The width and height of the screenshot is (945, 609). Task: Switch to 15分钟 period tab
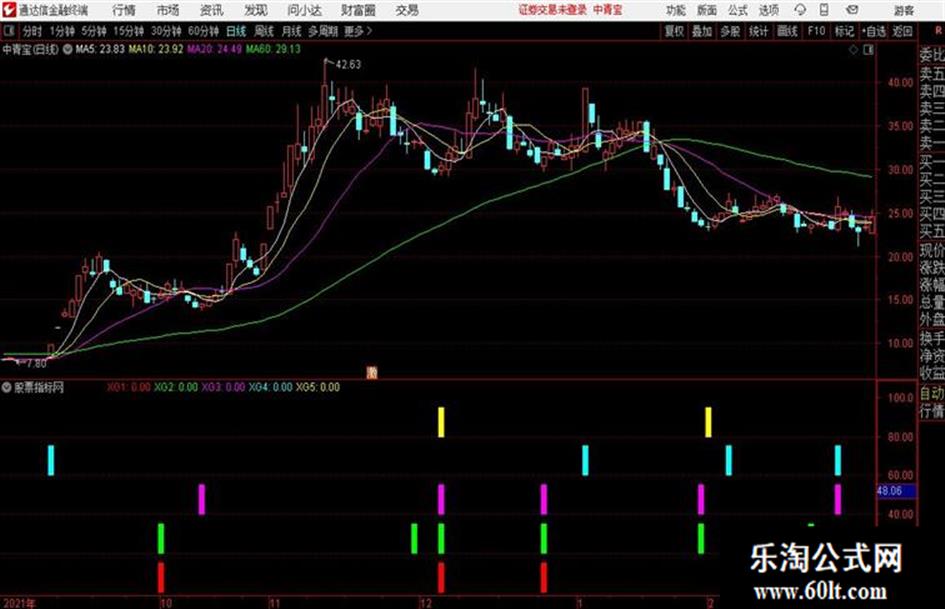(x=128, y=31)
